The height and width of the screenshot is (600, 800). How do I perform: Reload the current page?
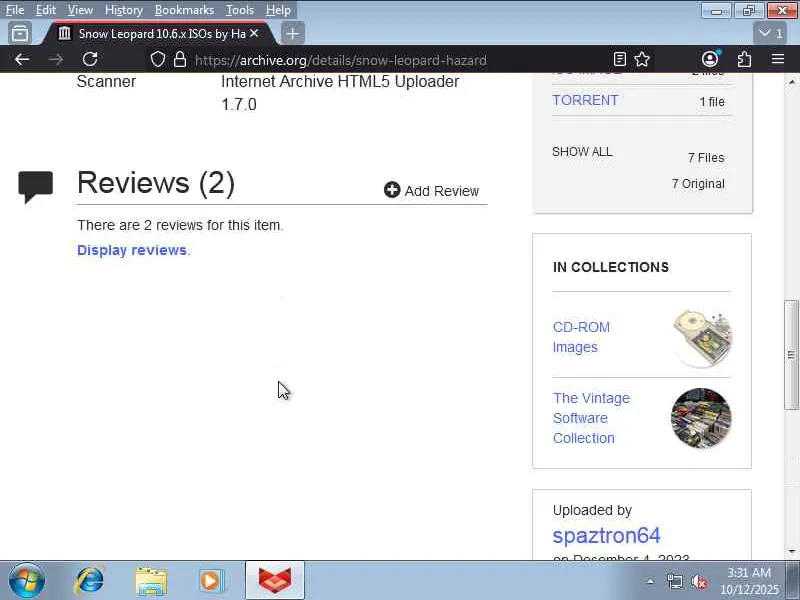coord(90,60)
